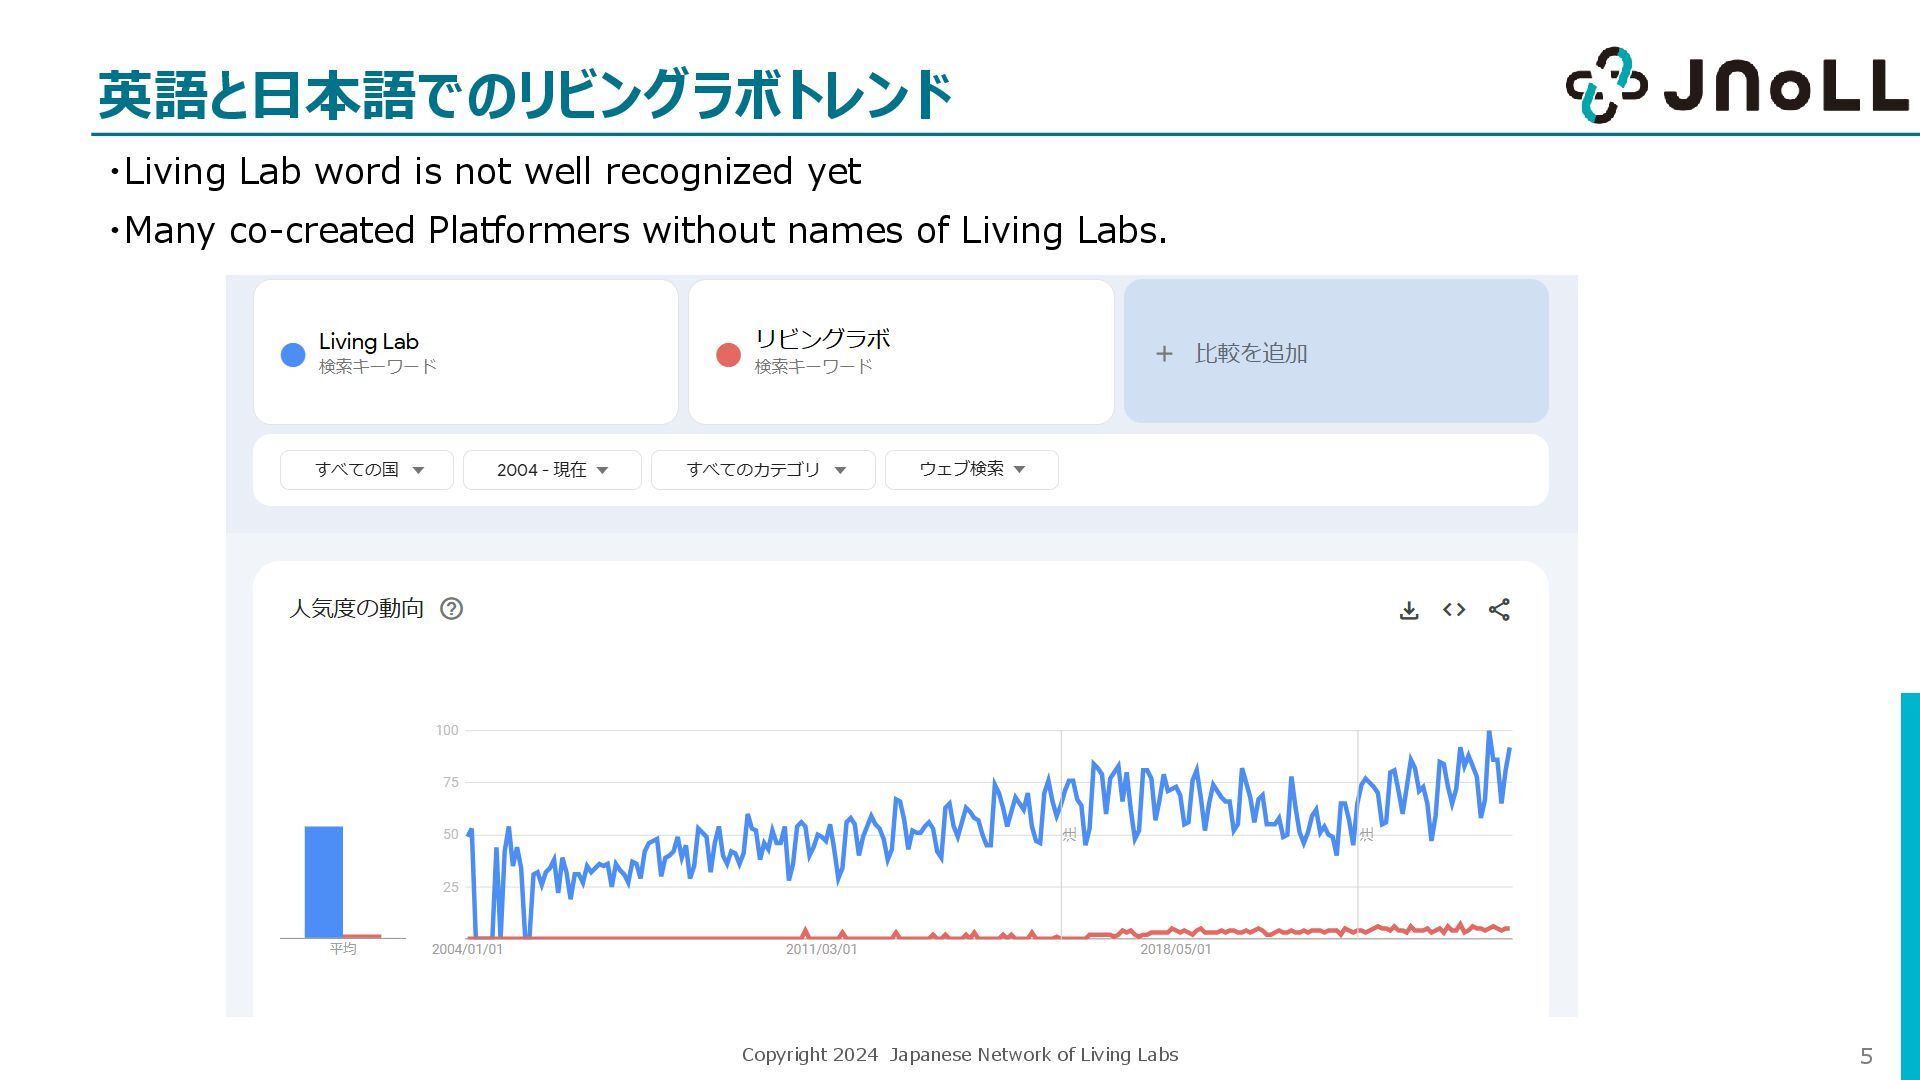This screenshot has width=1920, height=1080.
Task: Click the blue average bar
Action: (323, 882)
